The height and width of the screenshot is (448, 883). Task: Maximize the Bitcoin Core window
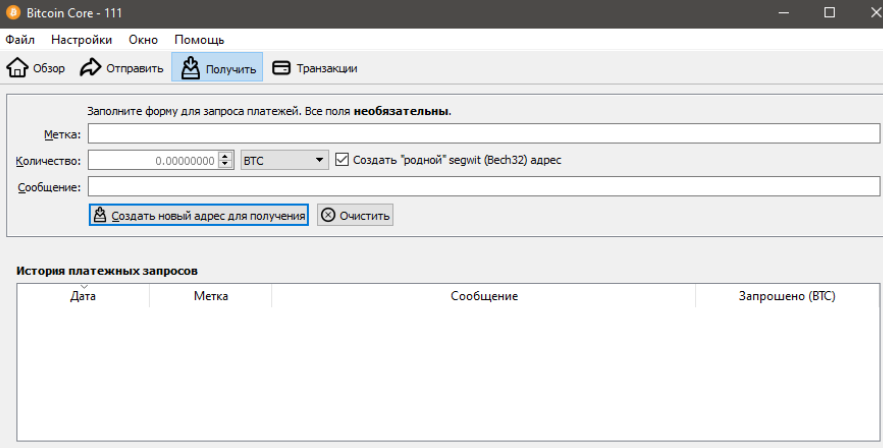[x=830, y=12]
